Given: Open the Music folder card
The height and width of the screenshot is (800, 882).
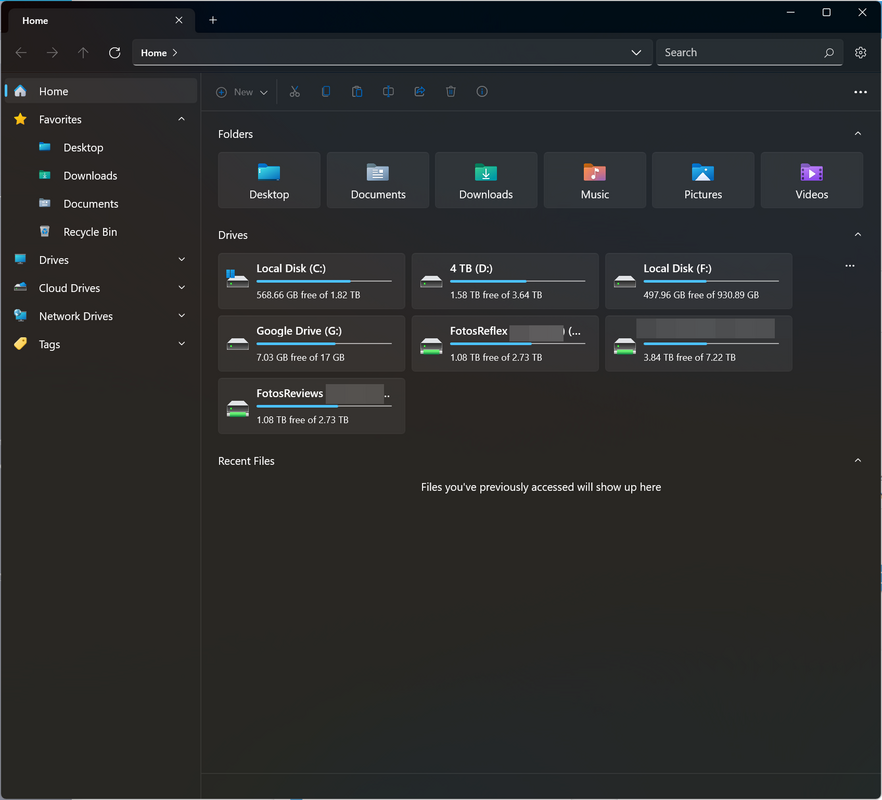Looking at the screenshot, I should click(595, 180).
